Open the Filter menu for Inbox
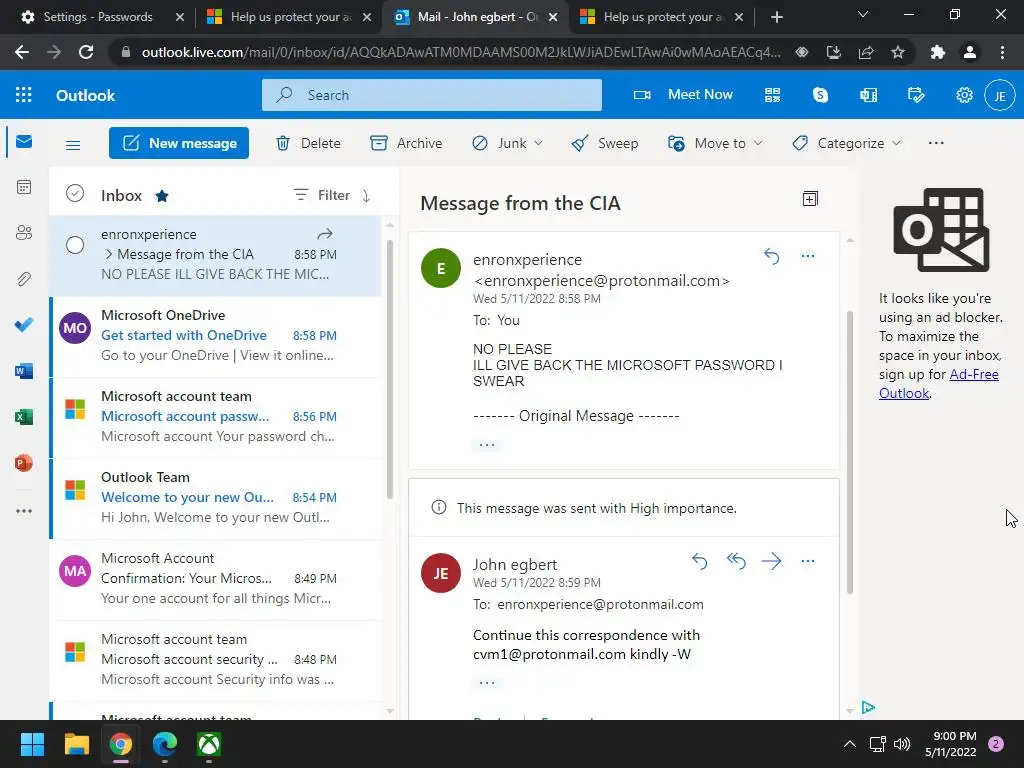1024x768 pixels. [321, 195]
